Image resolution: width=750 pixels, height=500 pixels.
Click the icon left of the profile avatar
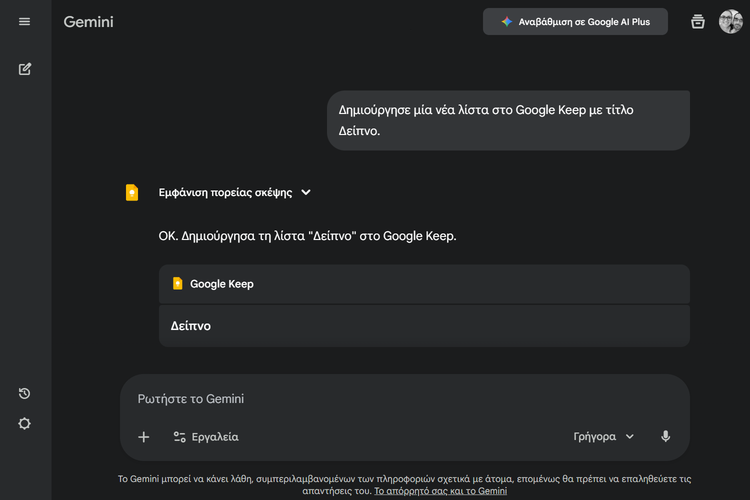coord(698,22)
